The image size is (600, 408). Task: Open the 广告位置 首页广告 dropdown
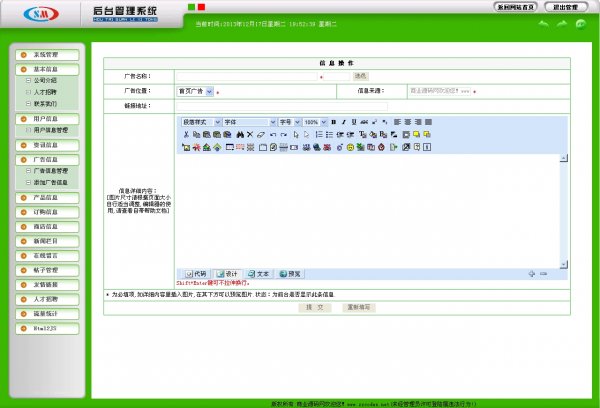[x=195, y=91]
